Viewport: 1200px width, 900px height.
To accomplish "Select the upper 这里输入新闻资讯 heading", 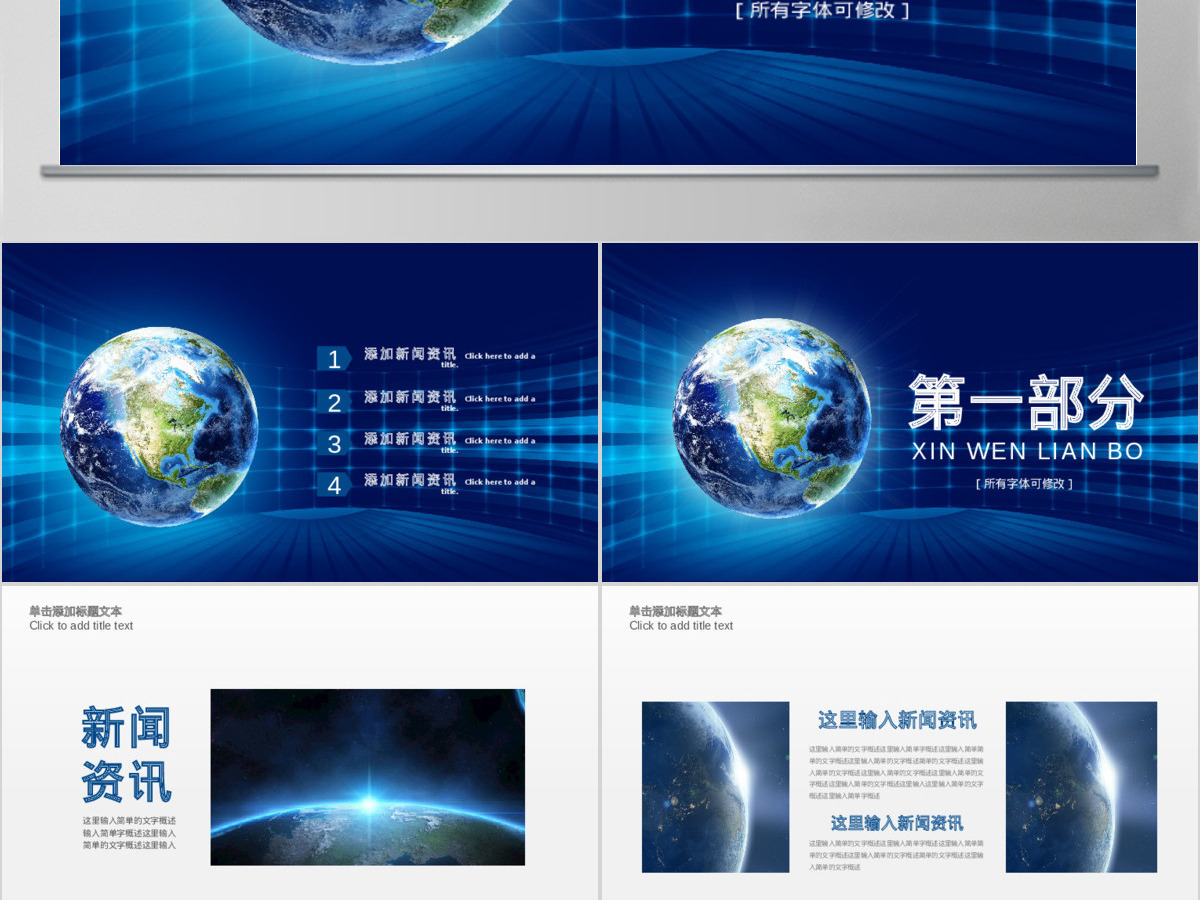I will tap(897, 720).
